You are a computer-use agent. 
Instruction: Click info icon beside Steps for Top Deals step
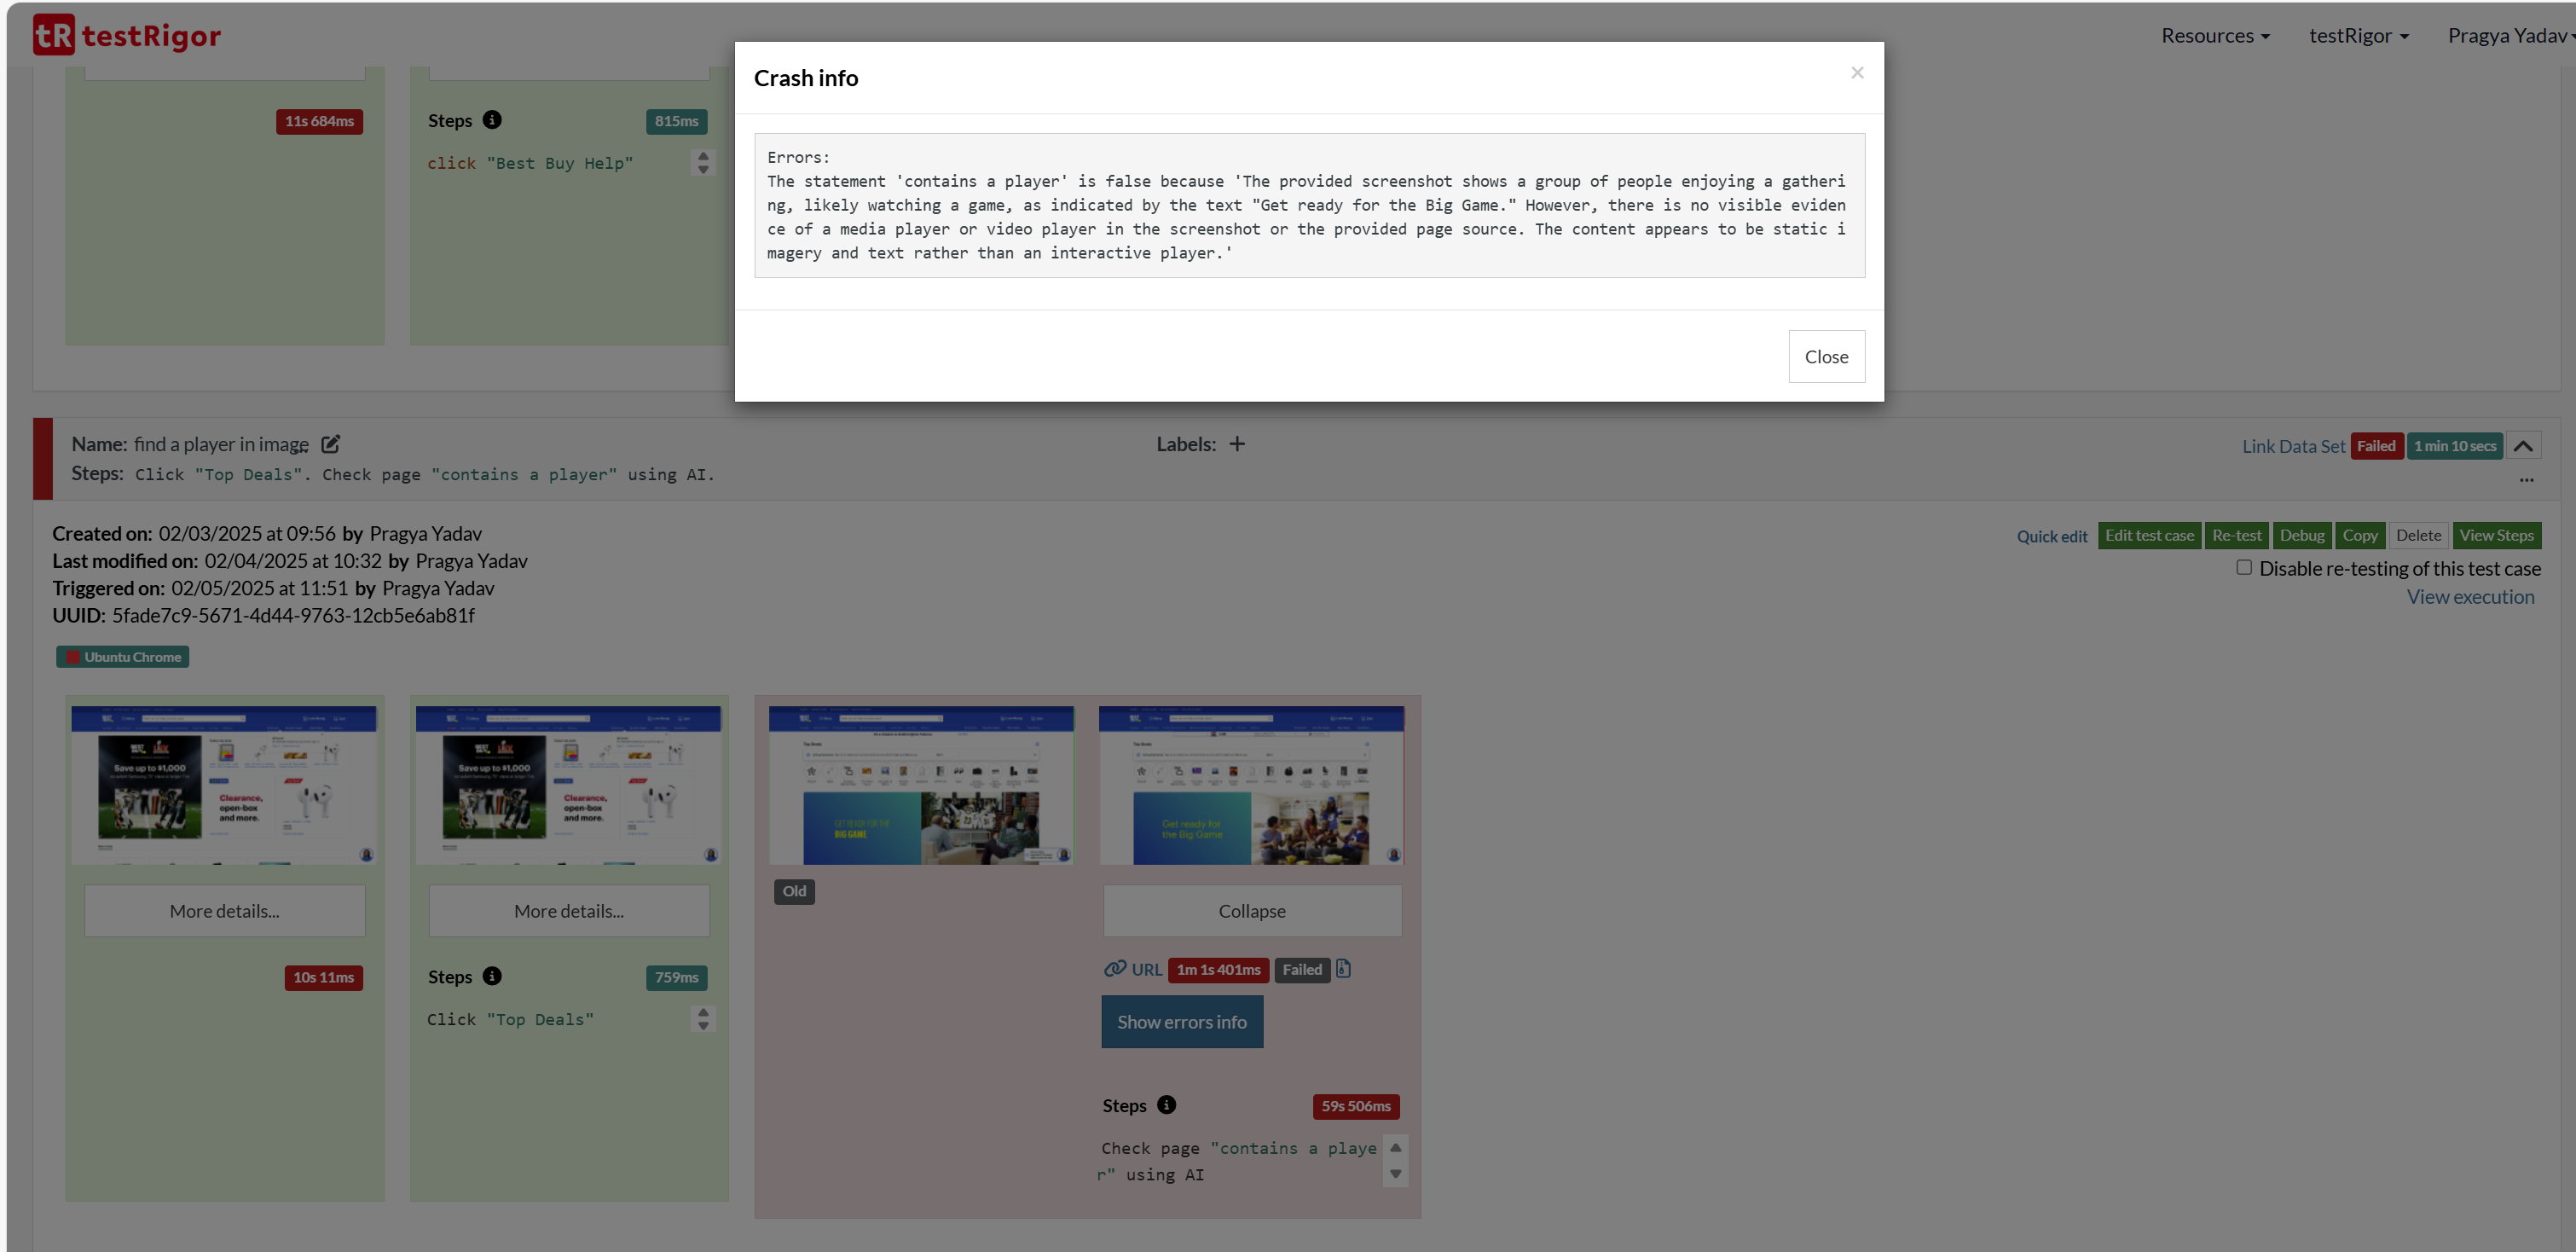pos(492,976)
